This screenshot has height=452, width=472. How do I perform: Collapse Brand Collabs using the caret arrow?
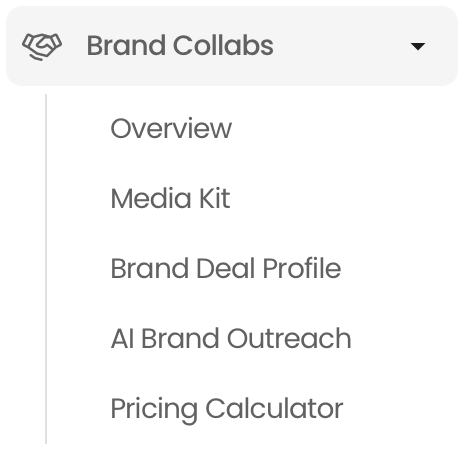418,46
